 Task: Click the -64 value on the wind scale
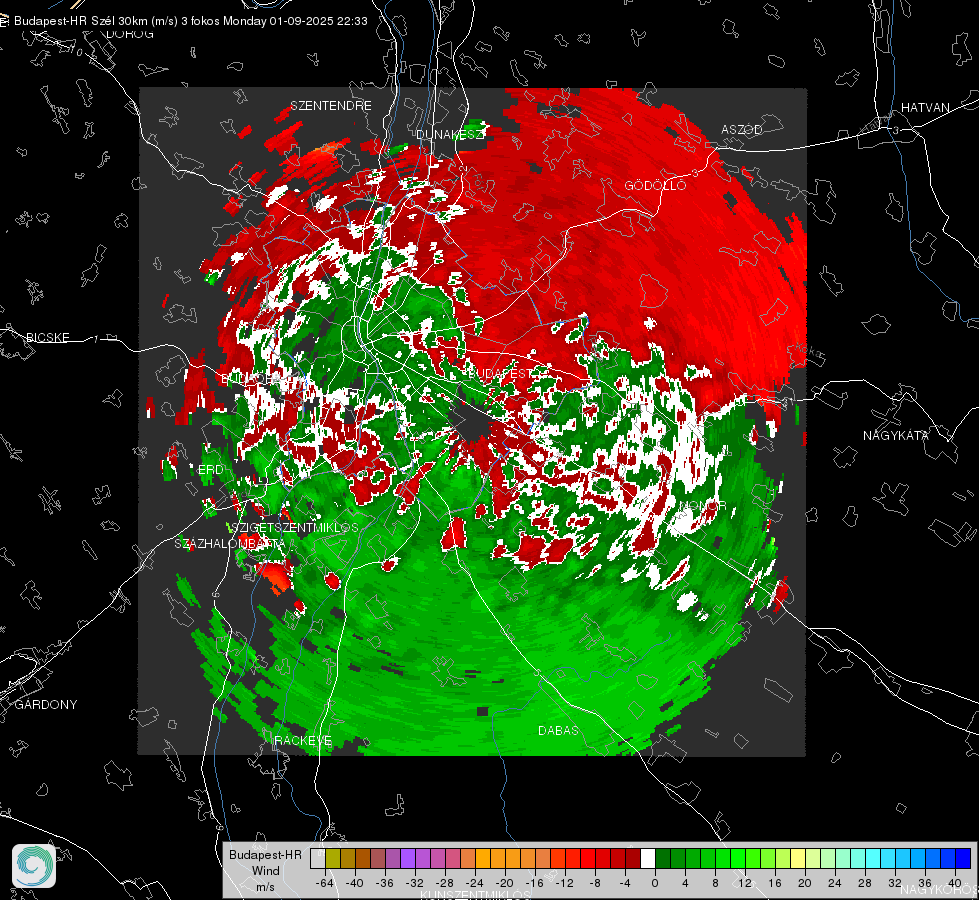click(x=325, y=883)
